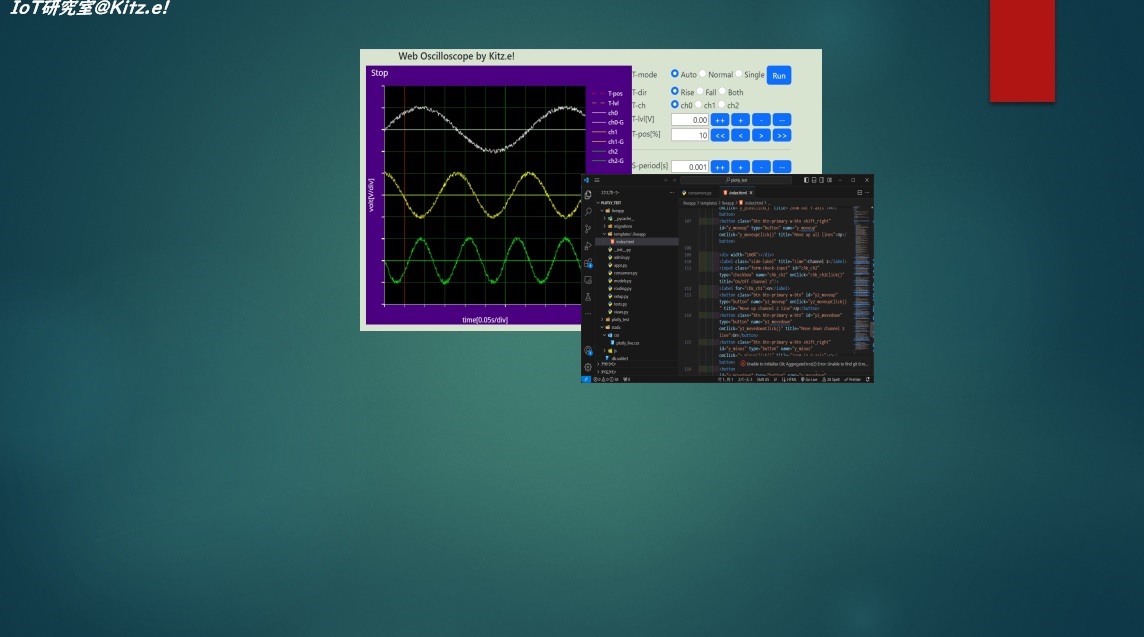Click the remote connection icon in the status bar
Viewport: 1144px width, 637px height.
(x=585, y=380)
